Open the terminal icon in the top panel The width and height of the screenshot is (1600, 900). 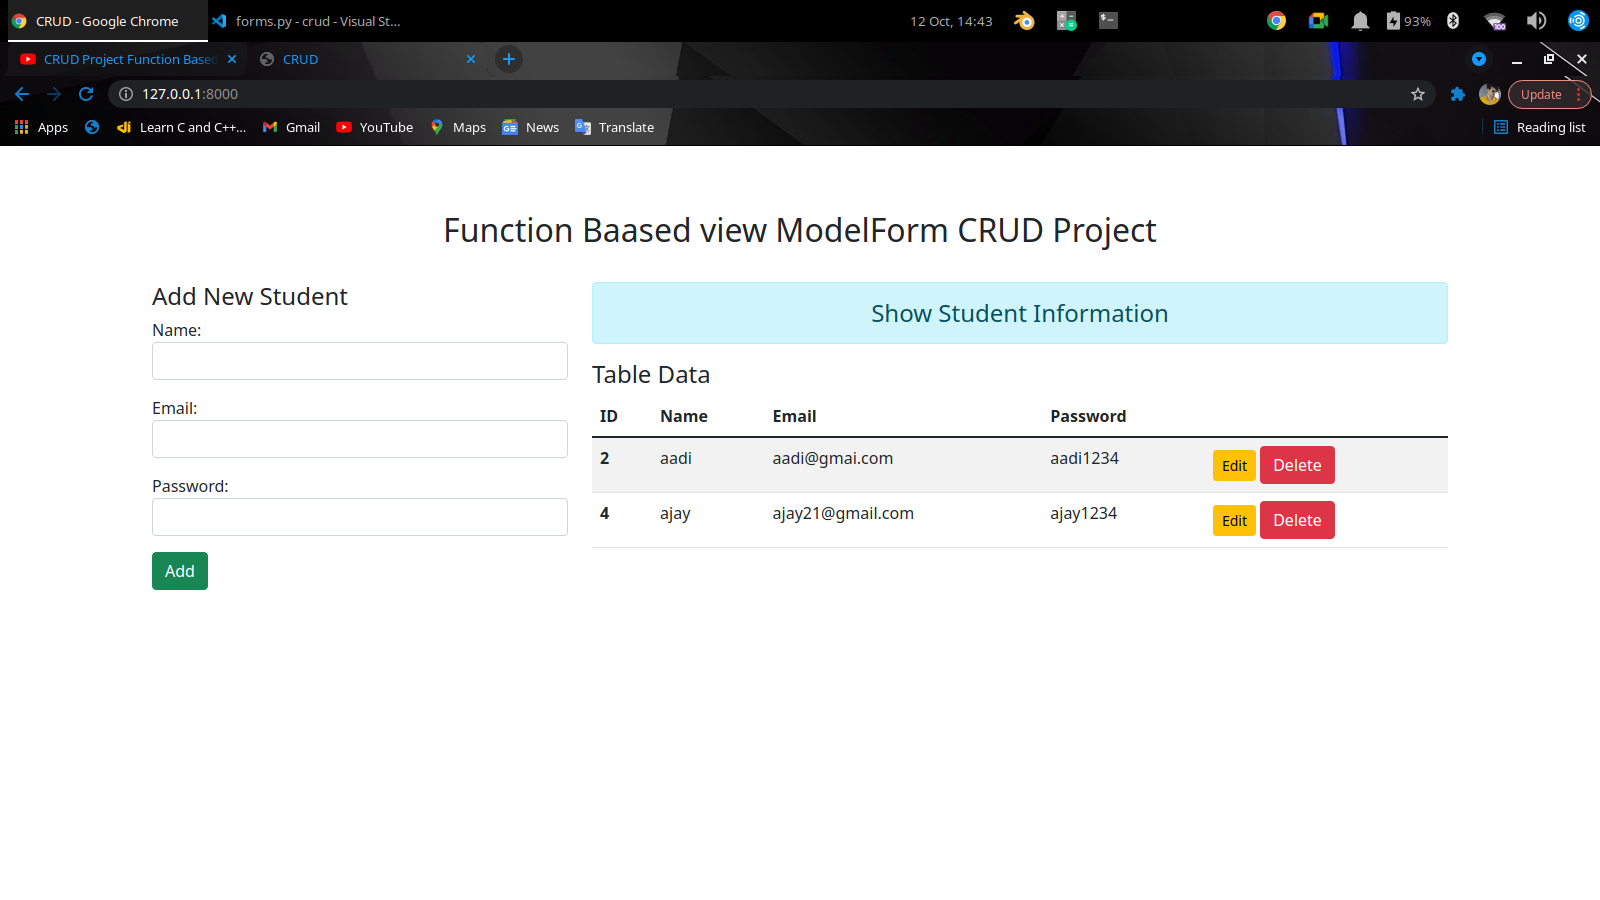(x=1108, y=20)
